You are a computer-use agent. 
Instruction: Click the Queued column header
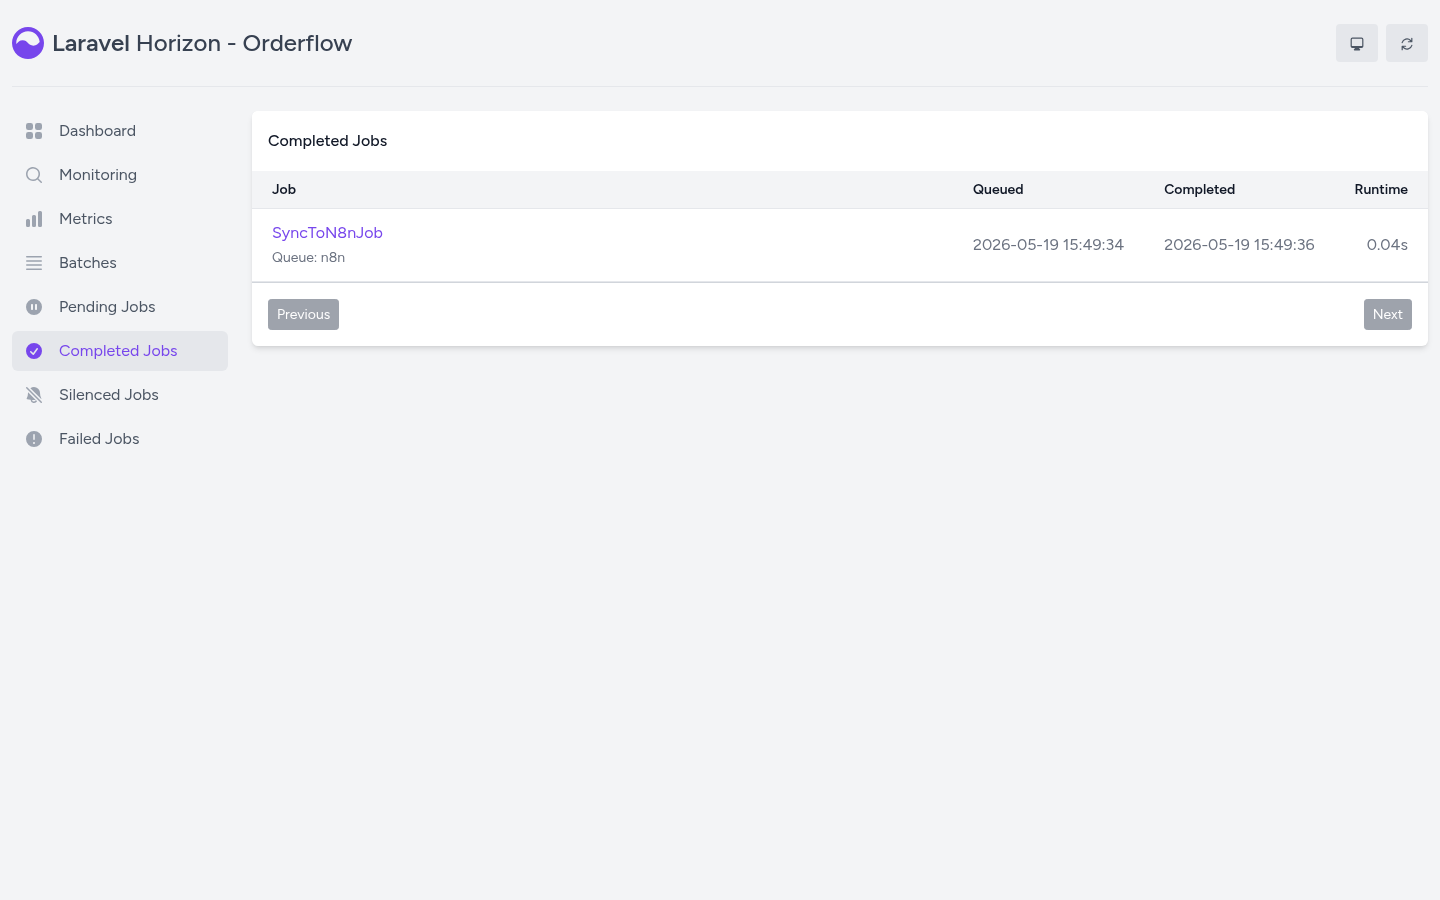click(x=998, y=189)
